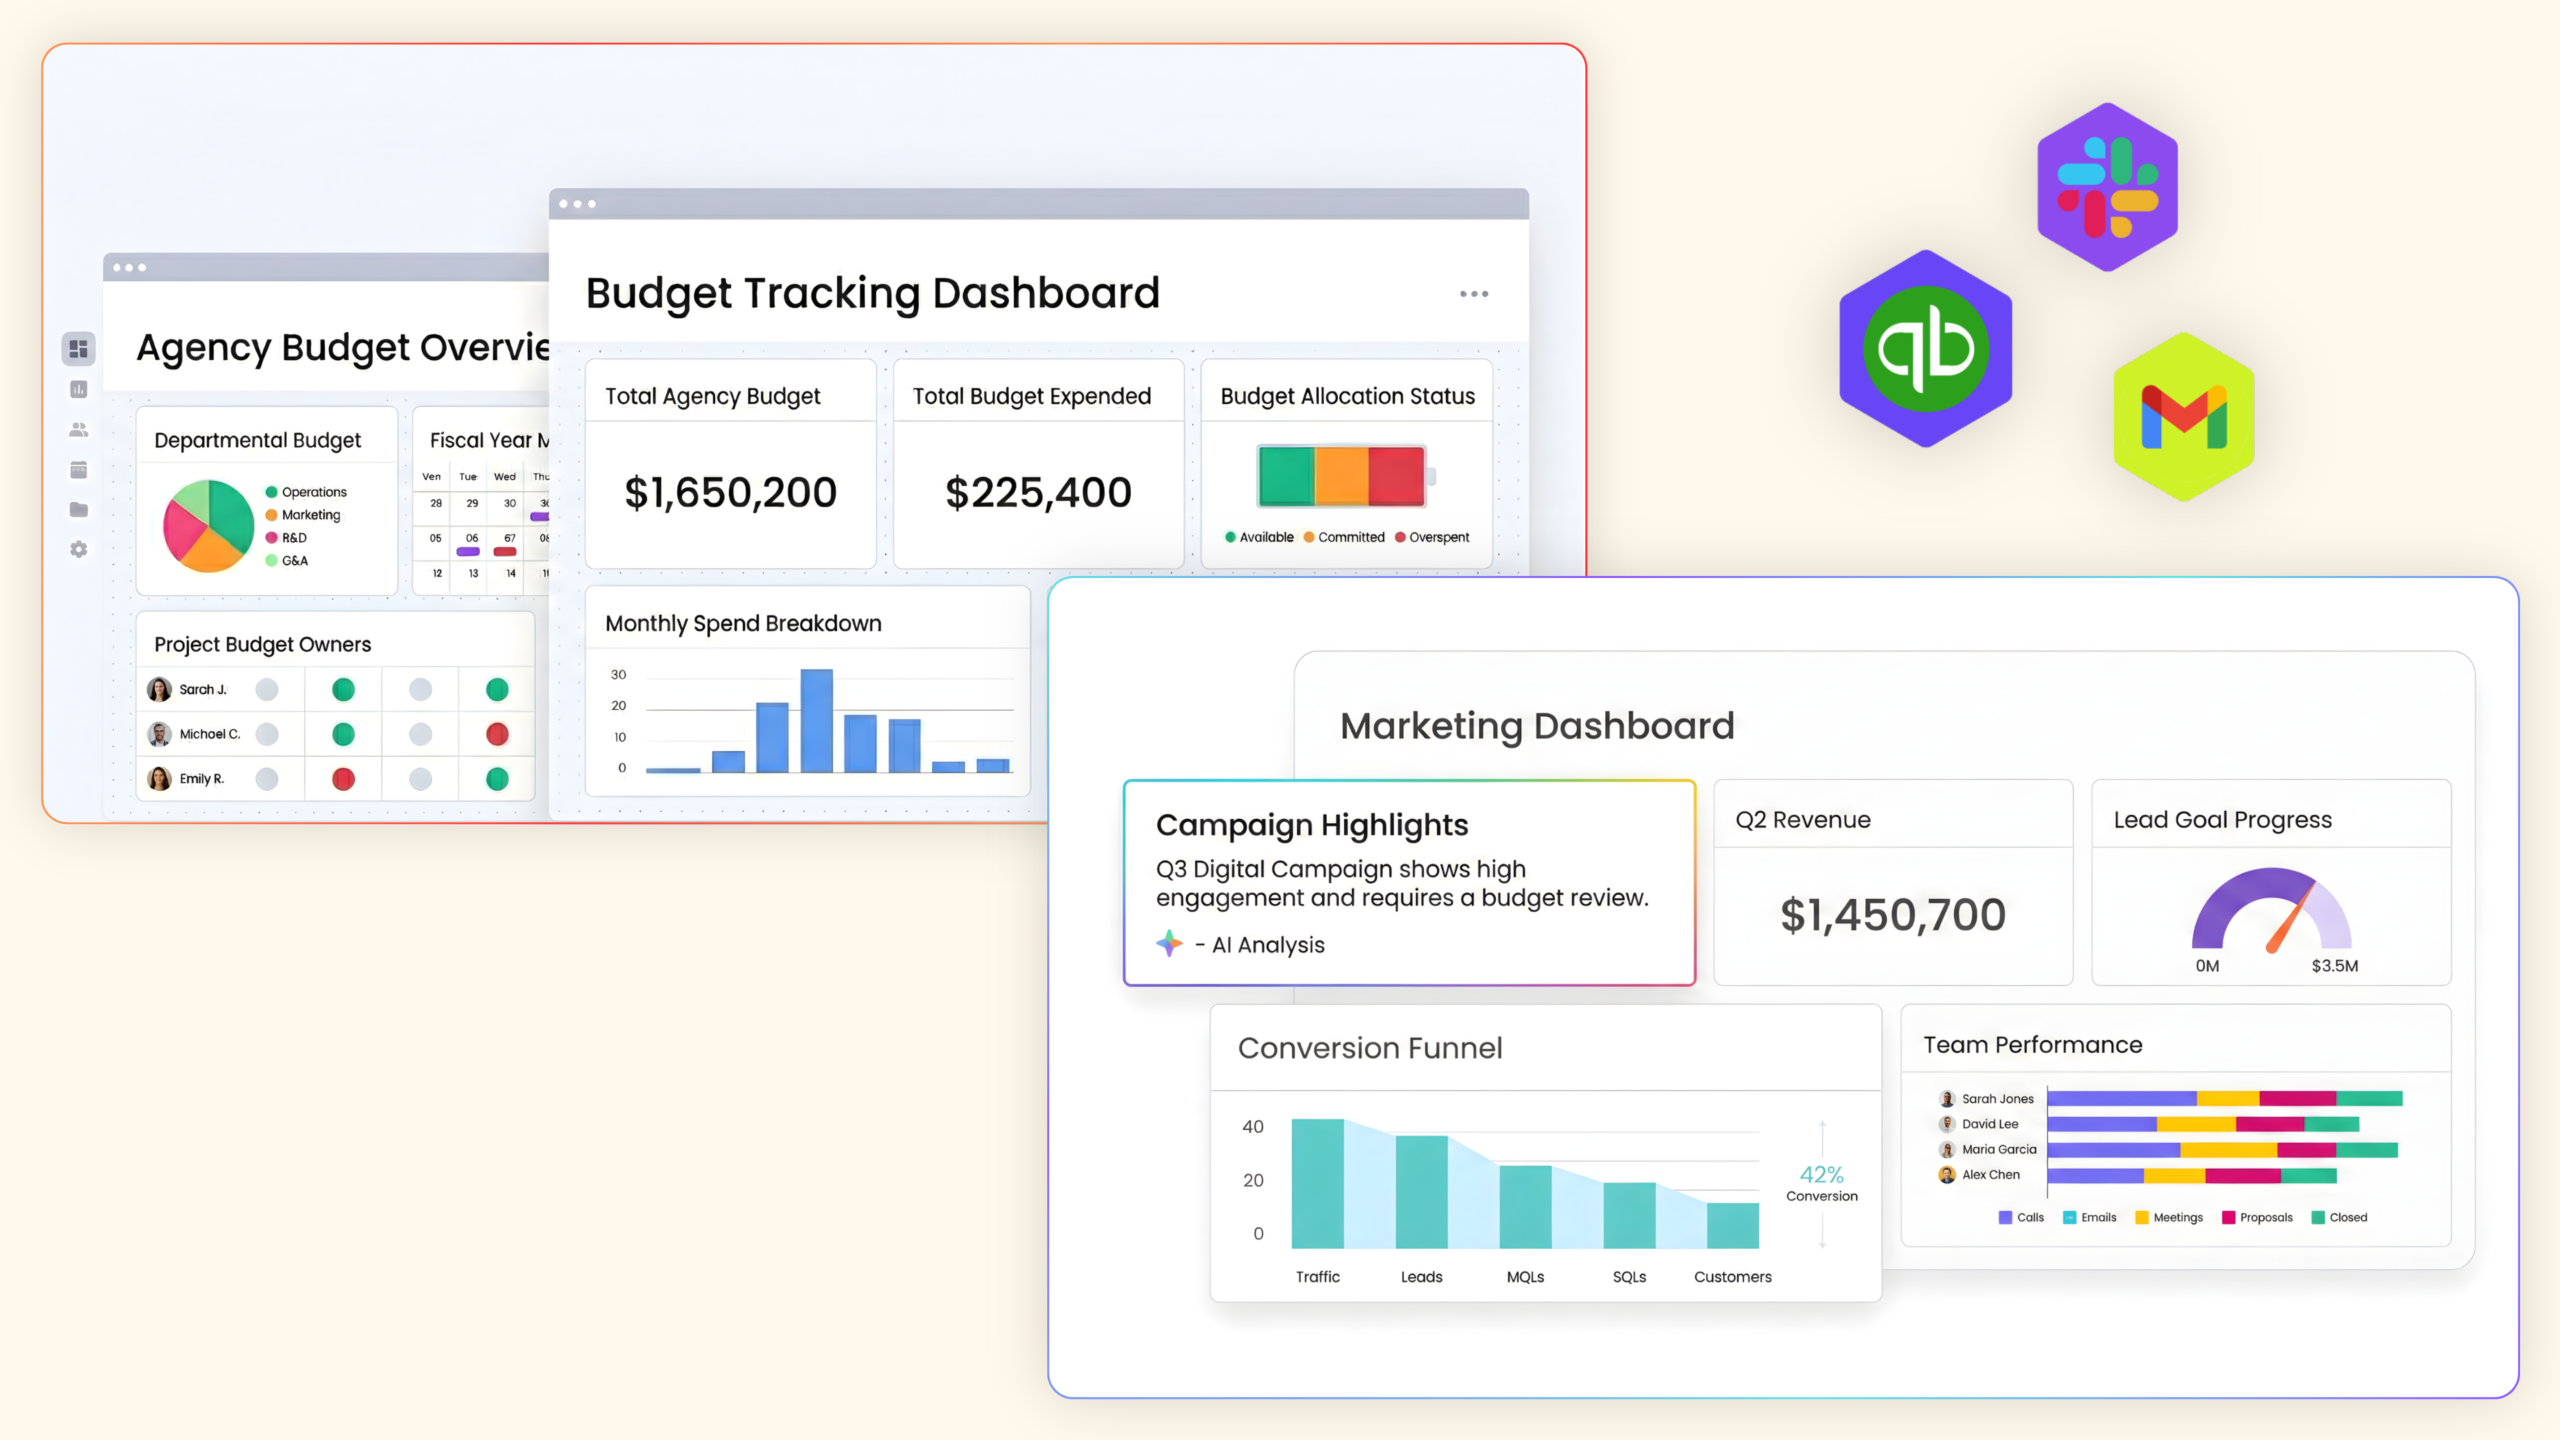Click the red Overspent battery segment

tap(1396, 476)
